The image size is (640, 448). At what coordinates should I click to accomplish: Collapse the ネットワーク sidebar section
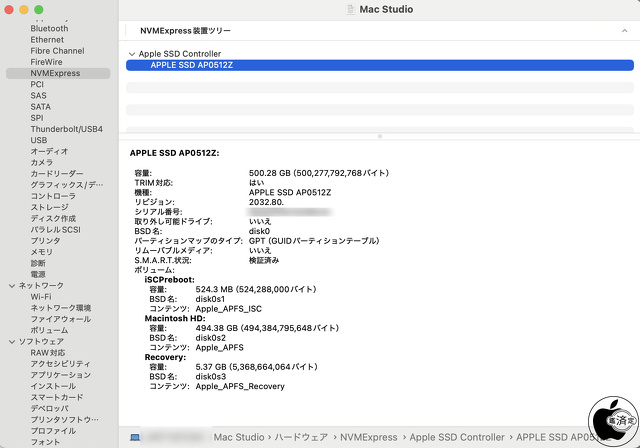pyautogui.click(x=11, y=285)
